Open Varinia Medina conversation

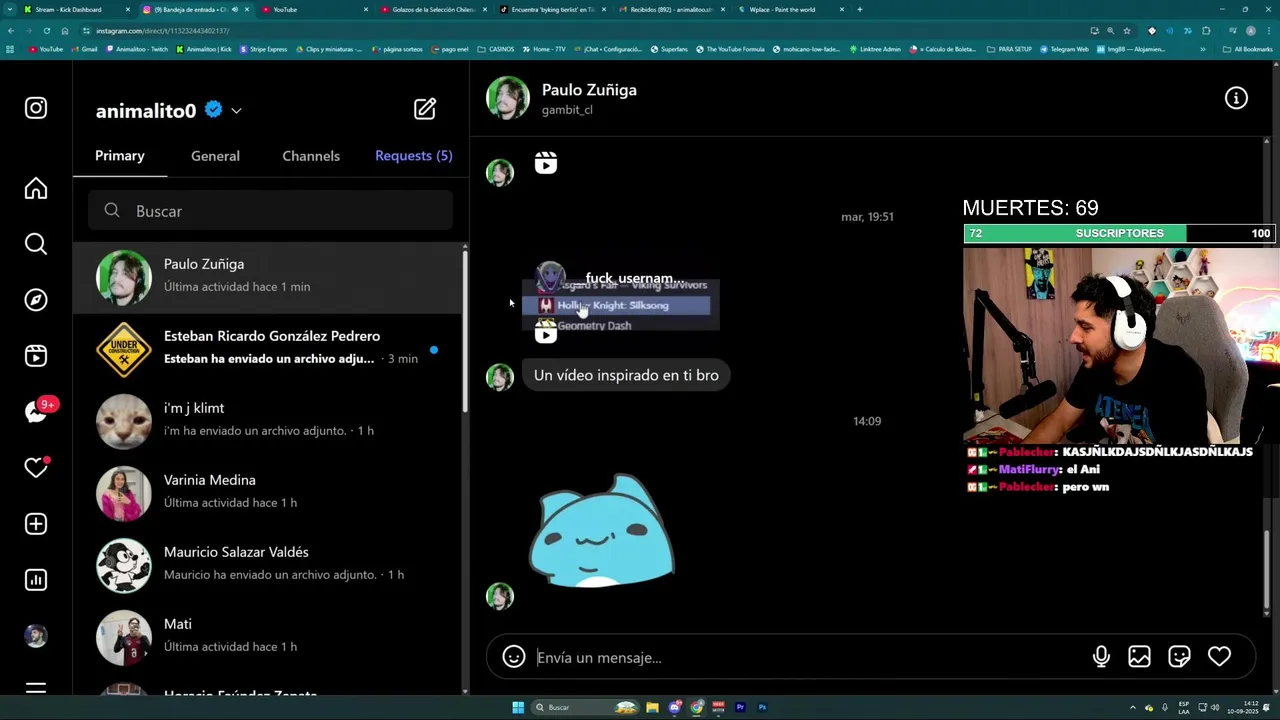coord(270,493)
